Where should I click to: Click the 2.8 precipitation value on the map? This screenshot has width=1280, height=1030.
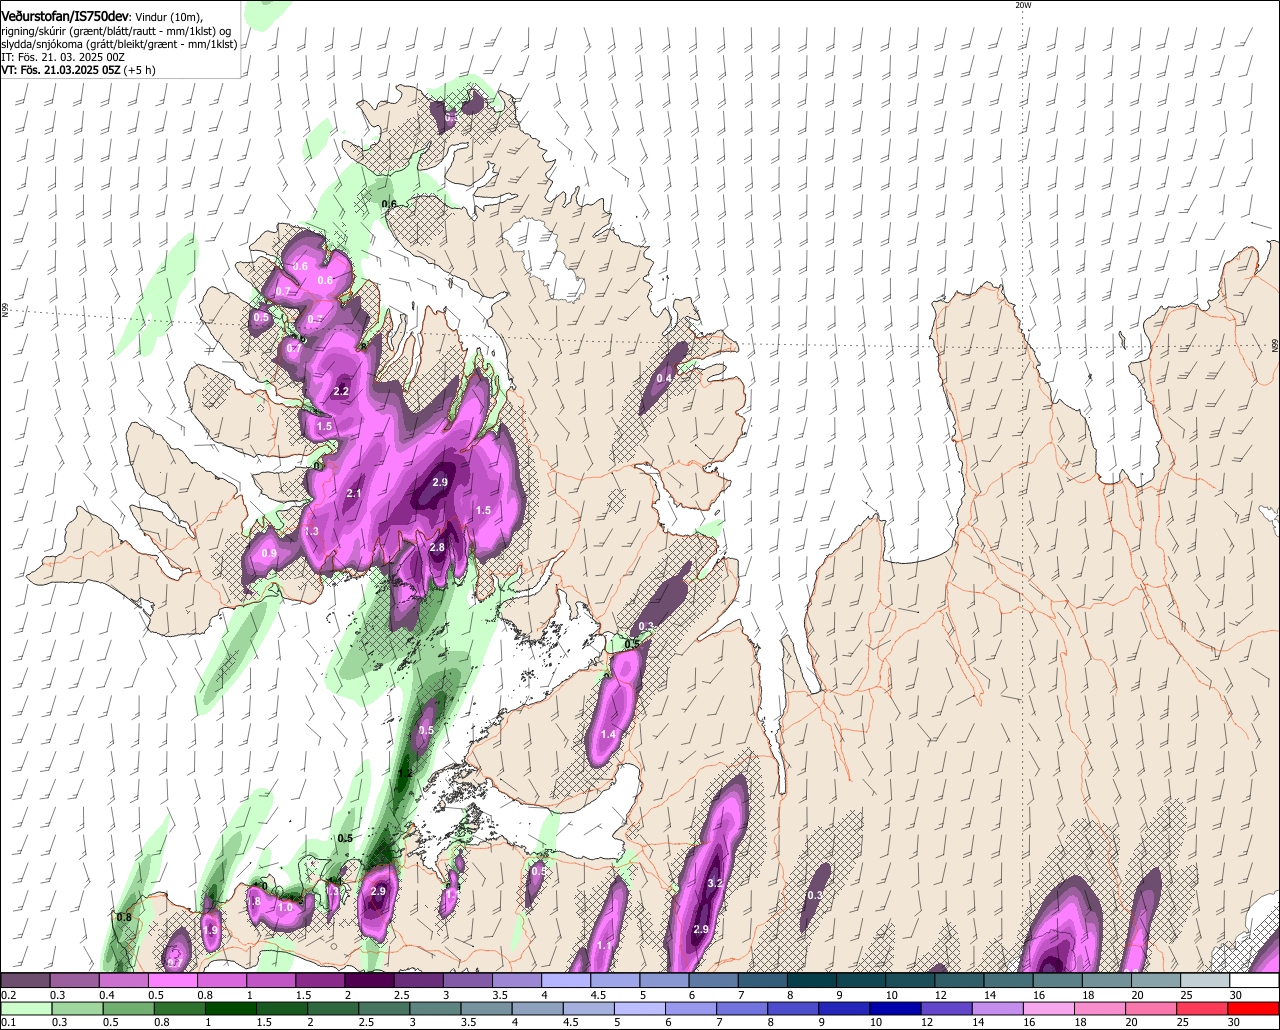[437, 548]
